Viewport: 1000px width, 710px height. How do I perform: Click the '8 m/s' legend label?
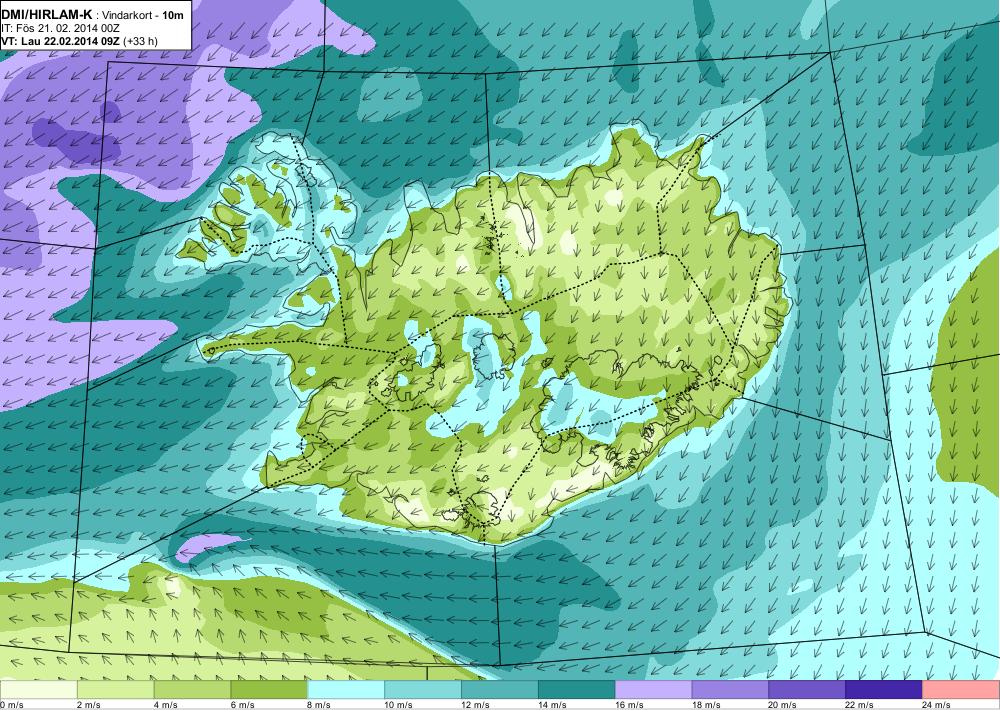click(320, 705)
